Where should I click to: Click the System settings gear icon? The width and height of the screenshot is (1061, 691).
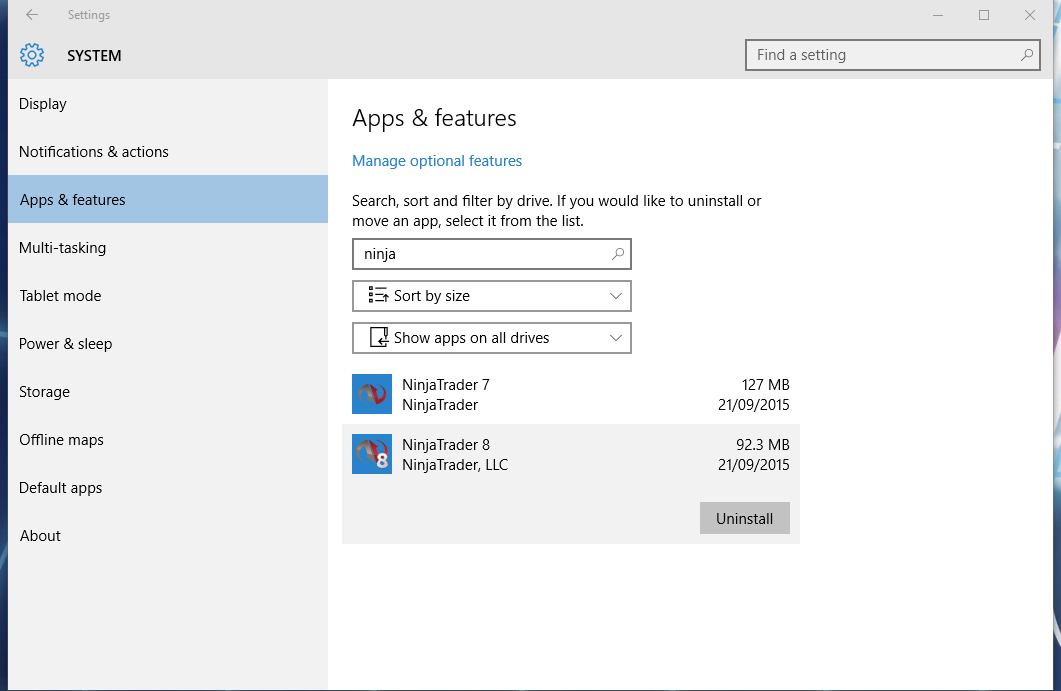point(32,55)
